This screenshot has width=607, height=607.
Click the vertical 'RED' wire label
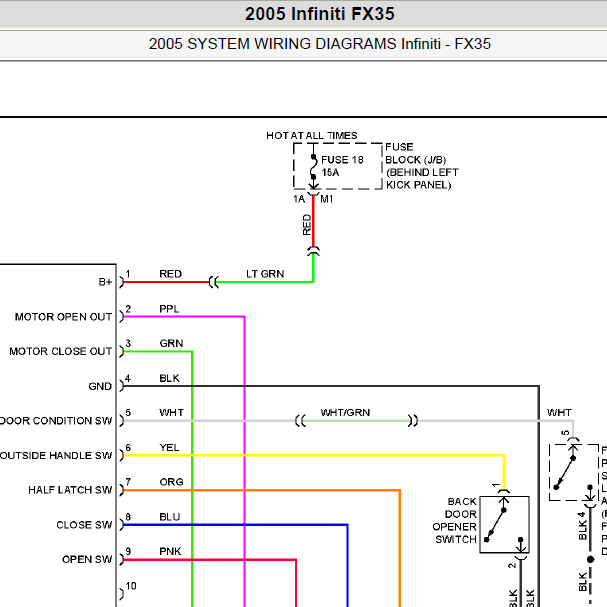point(307,225)
